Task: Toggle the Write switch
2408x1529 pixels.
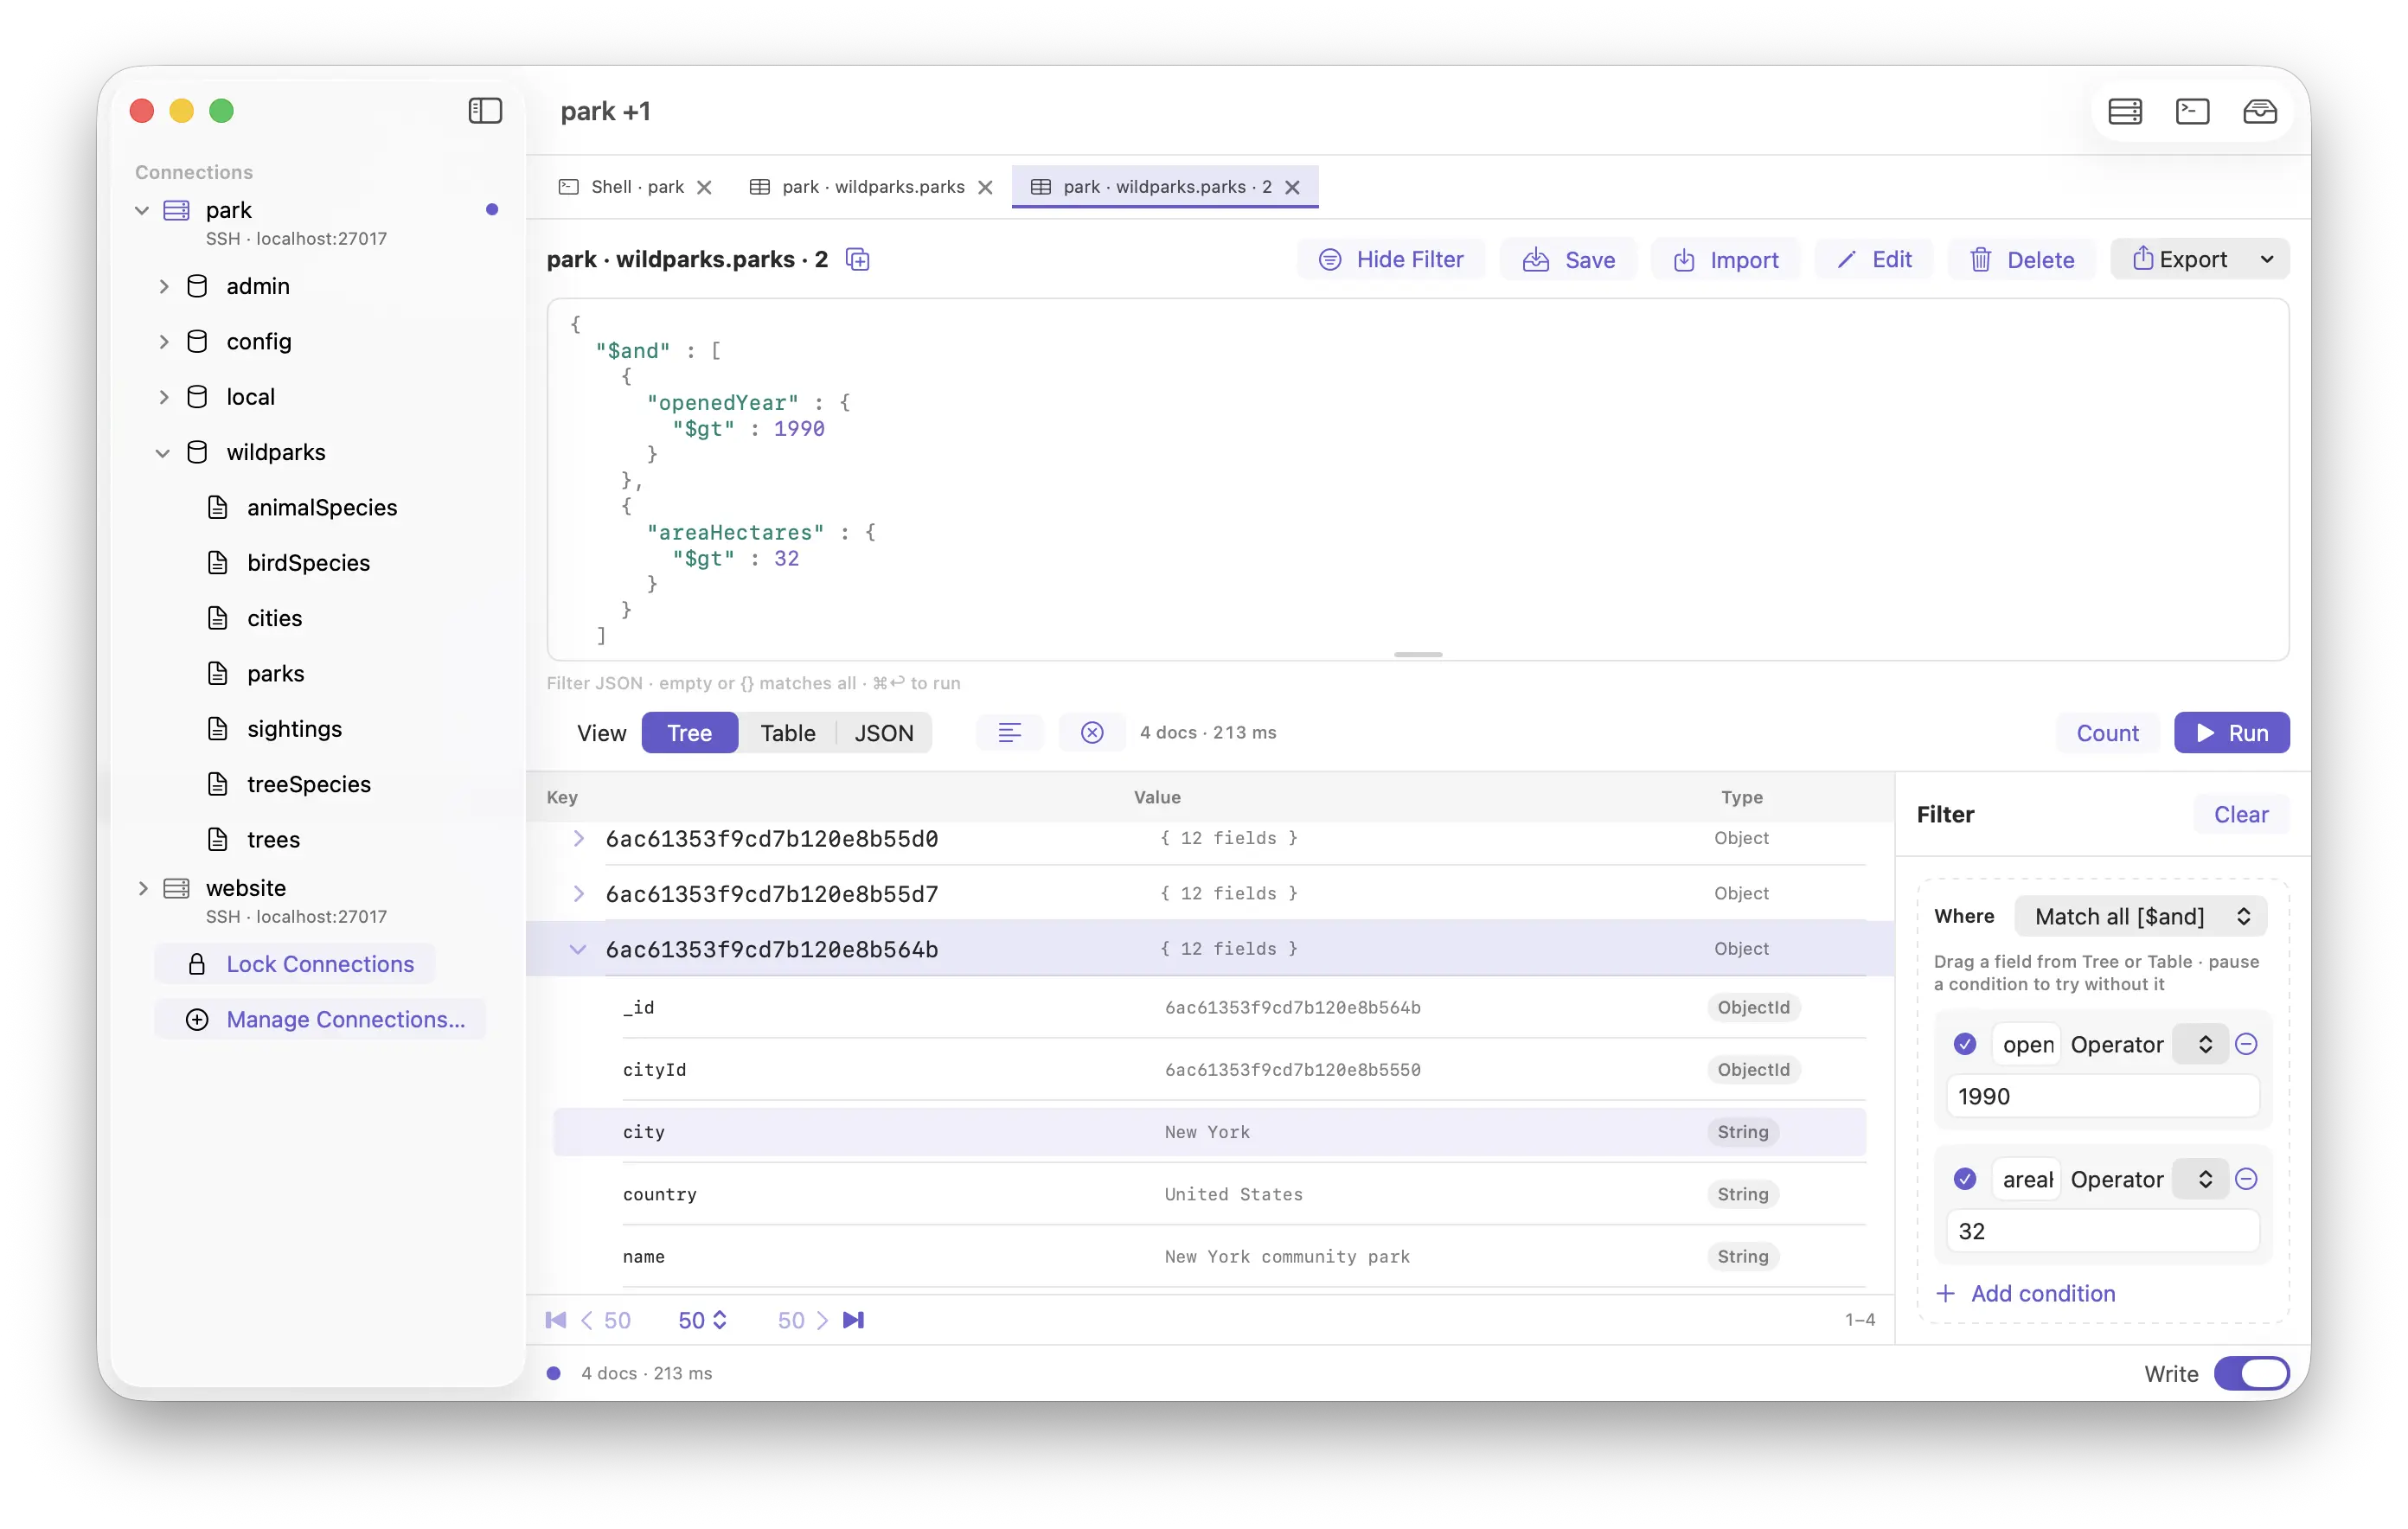Action: pos(2251,1373)
